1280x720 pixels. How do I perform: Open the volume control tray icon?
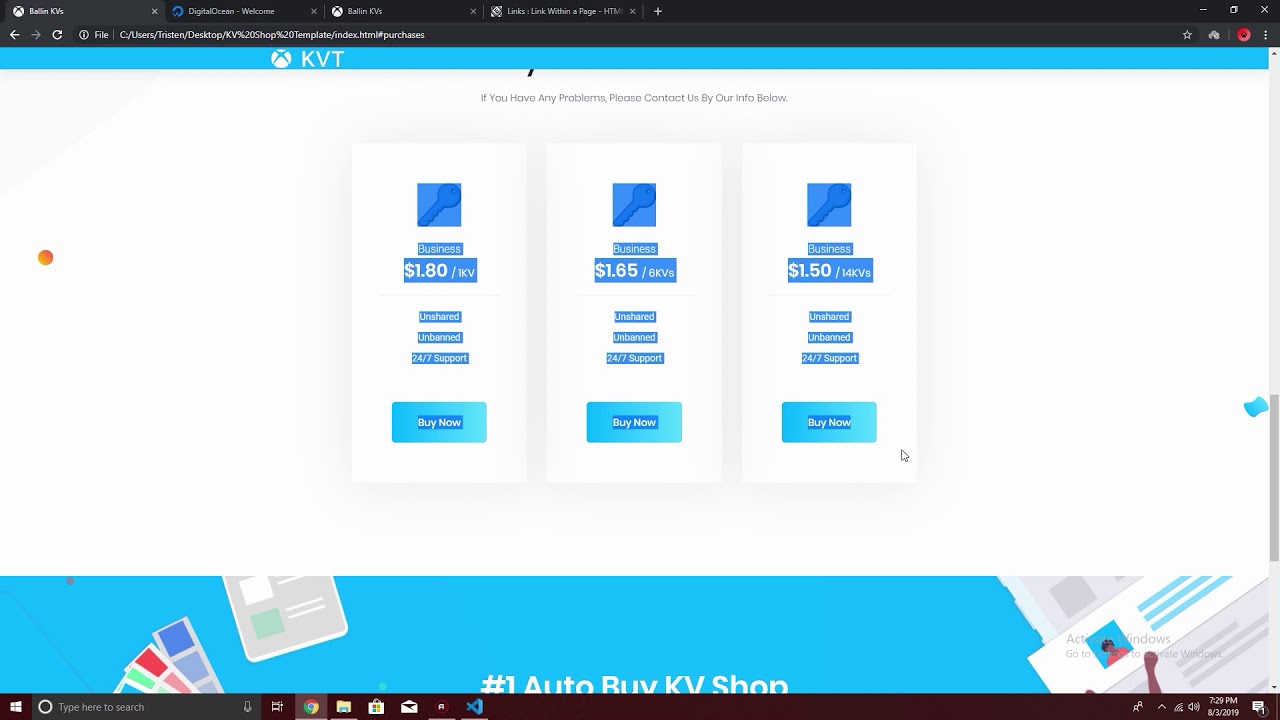click(x=1194, y=707)
